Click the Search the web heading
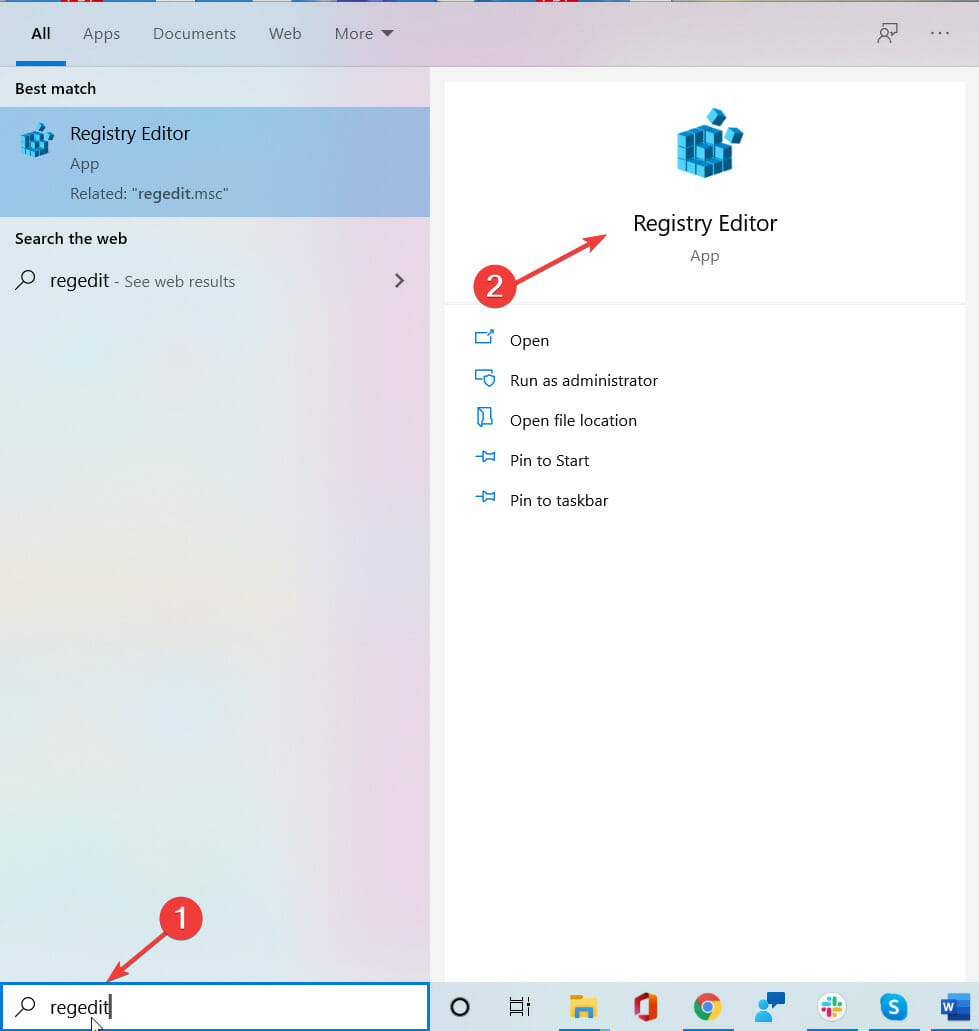The image size is (979, 1031). point(71,239)
